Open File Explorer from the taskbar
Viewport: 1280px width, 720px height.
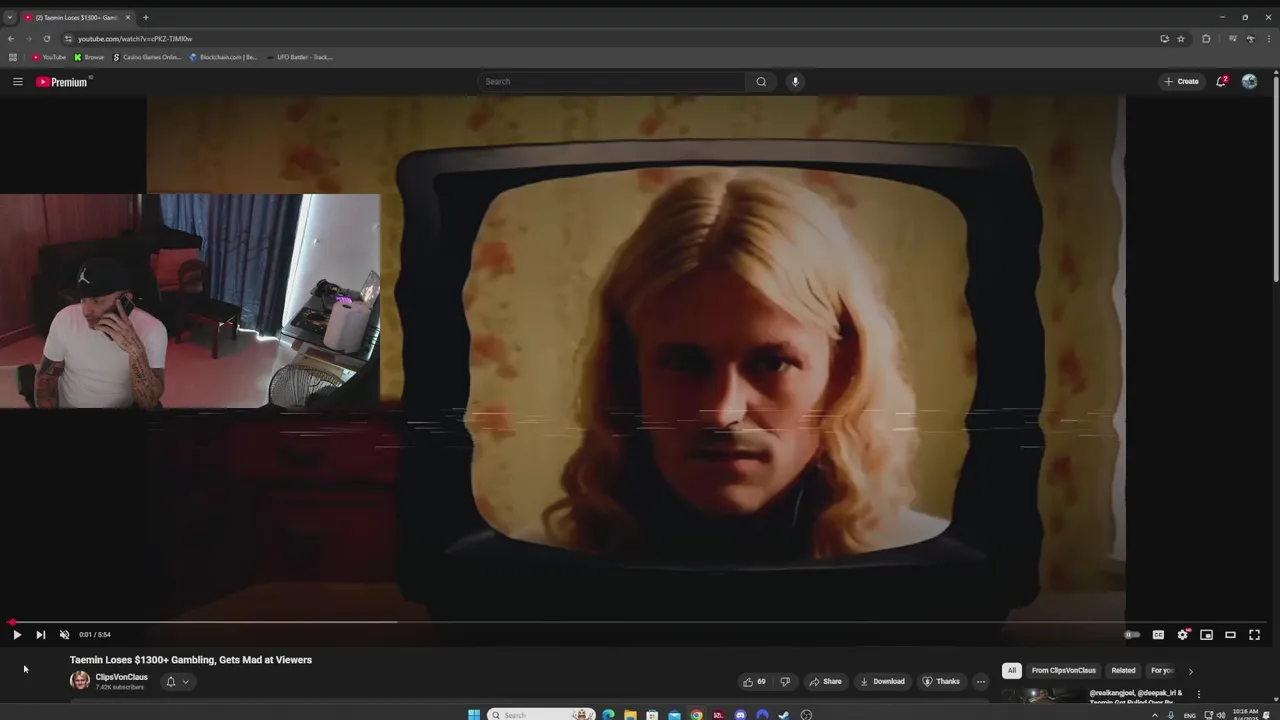pos(630,714)
